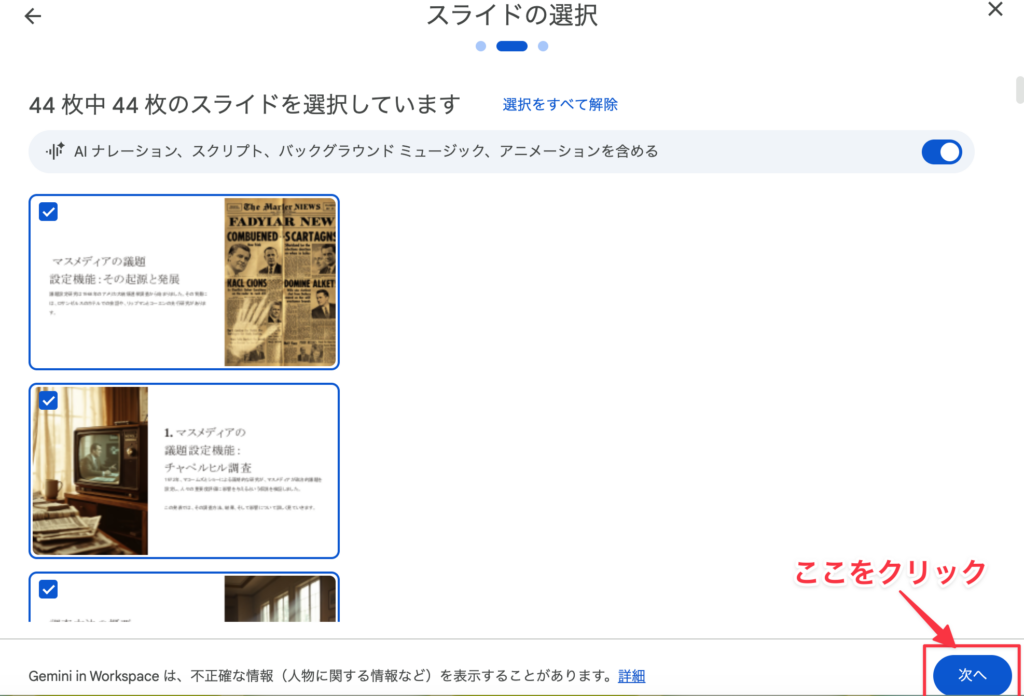Screen dimensions: 1024x696
Task: Uncheck the third slide checkbox with window image
Action: click(48, 589)
